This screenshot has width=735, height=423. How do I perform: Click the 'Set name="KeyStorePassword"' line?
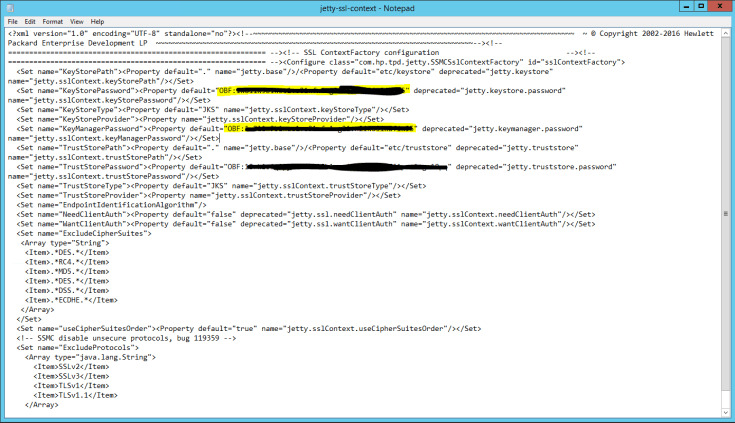pyautogui.click(x=291, y=91)
